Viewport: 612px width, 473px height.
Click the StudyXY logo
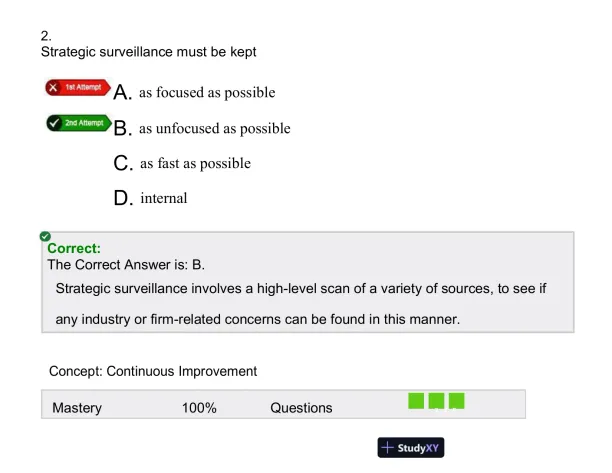pyautogui.click(x=410, y=448)
